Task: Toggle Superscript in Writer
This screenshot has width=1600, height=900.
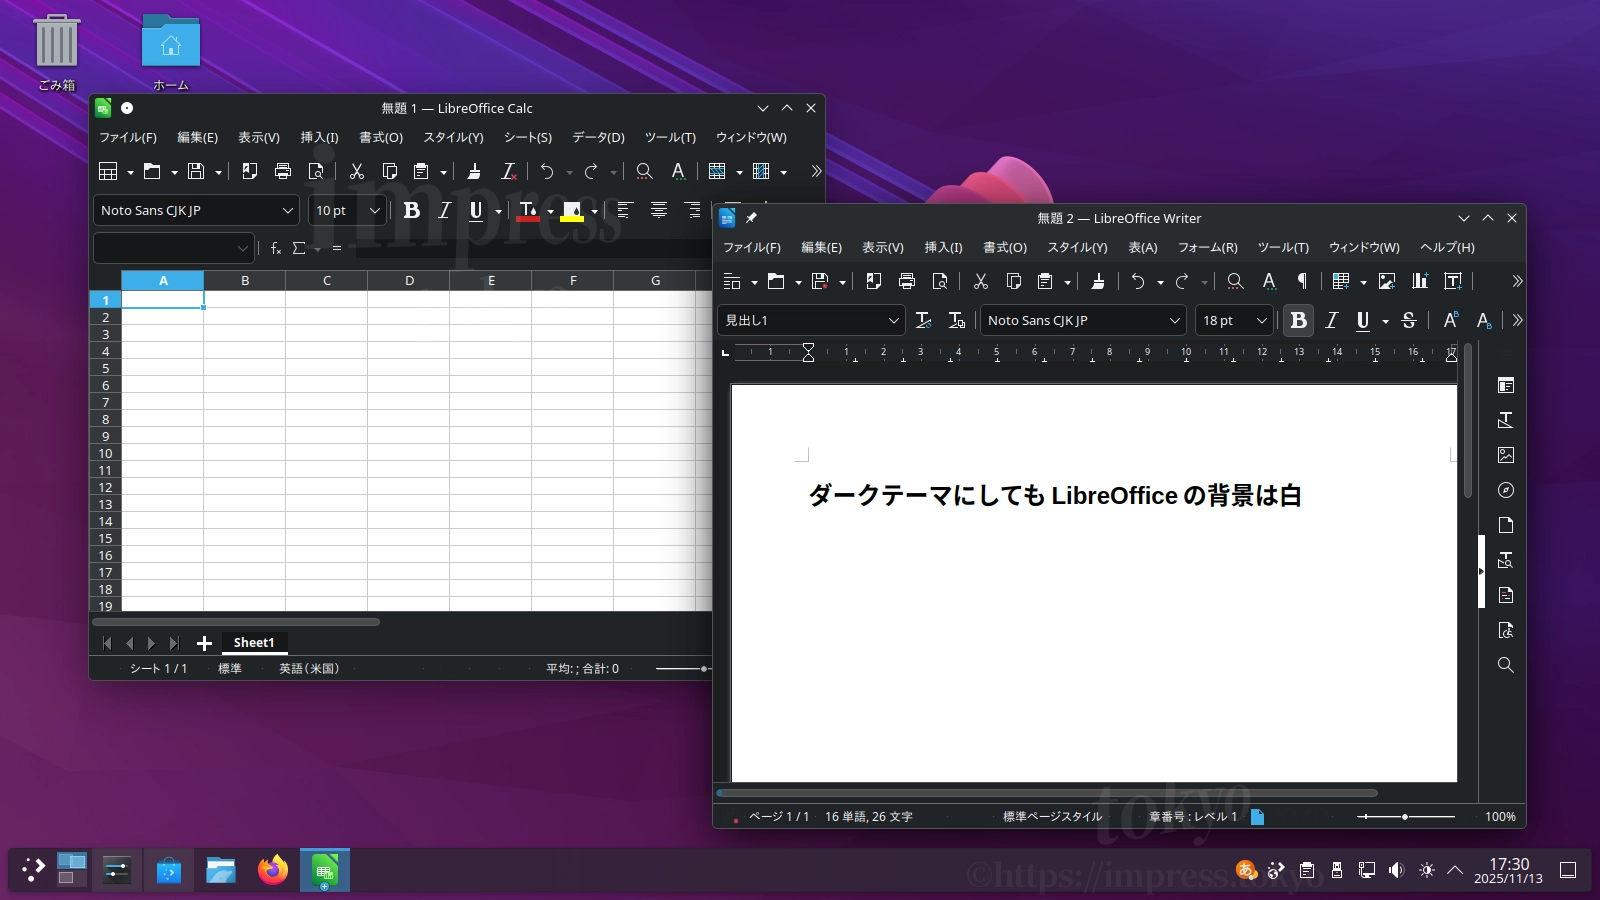Action: (1450, 320)
